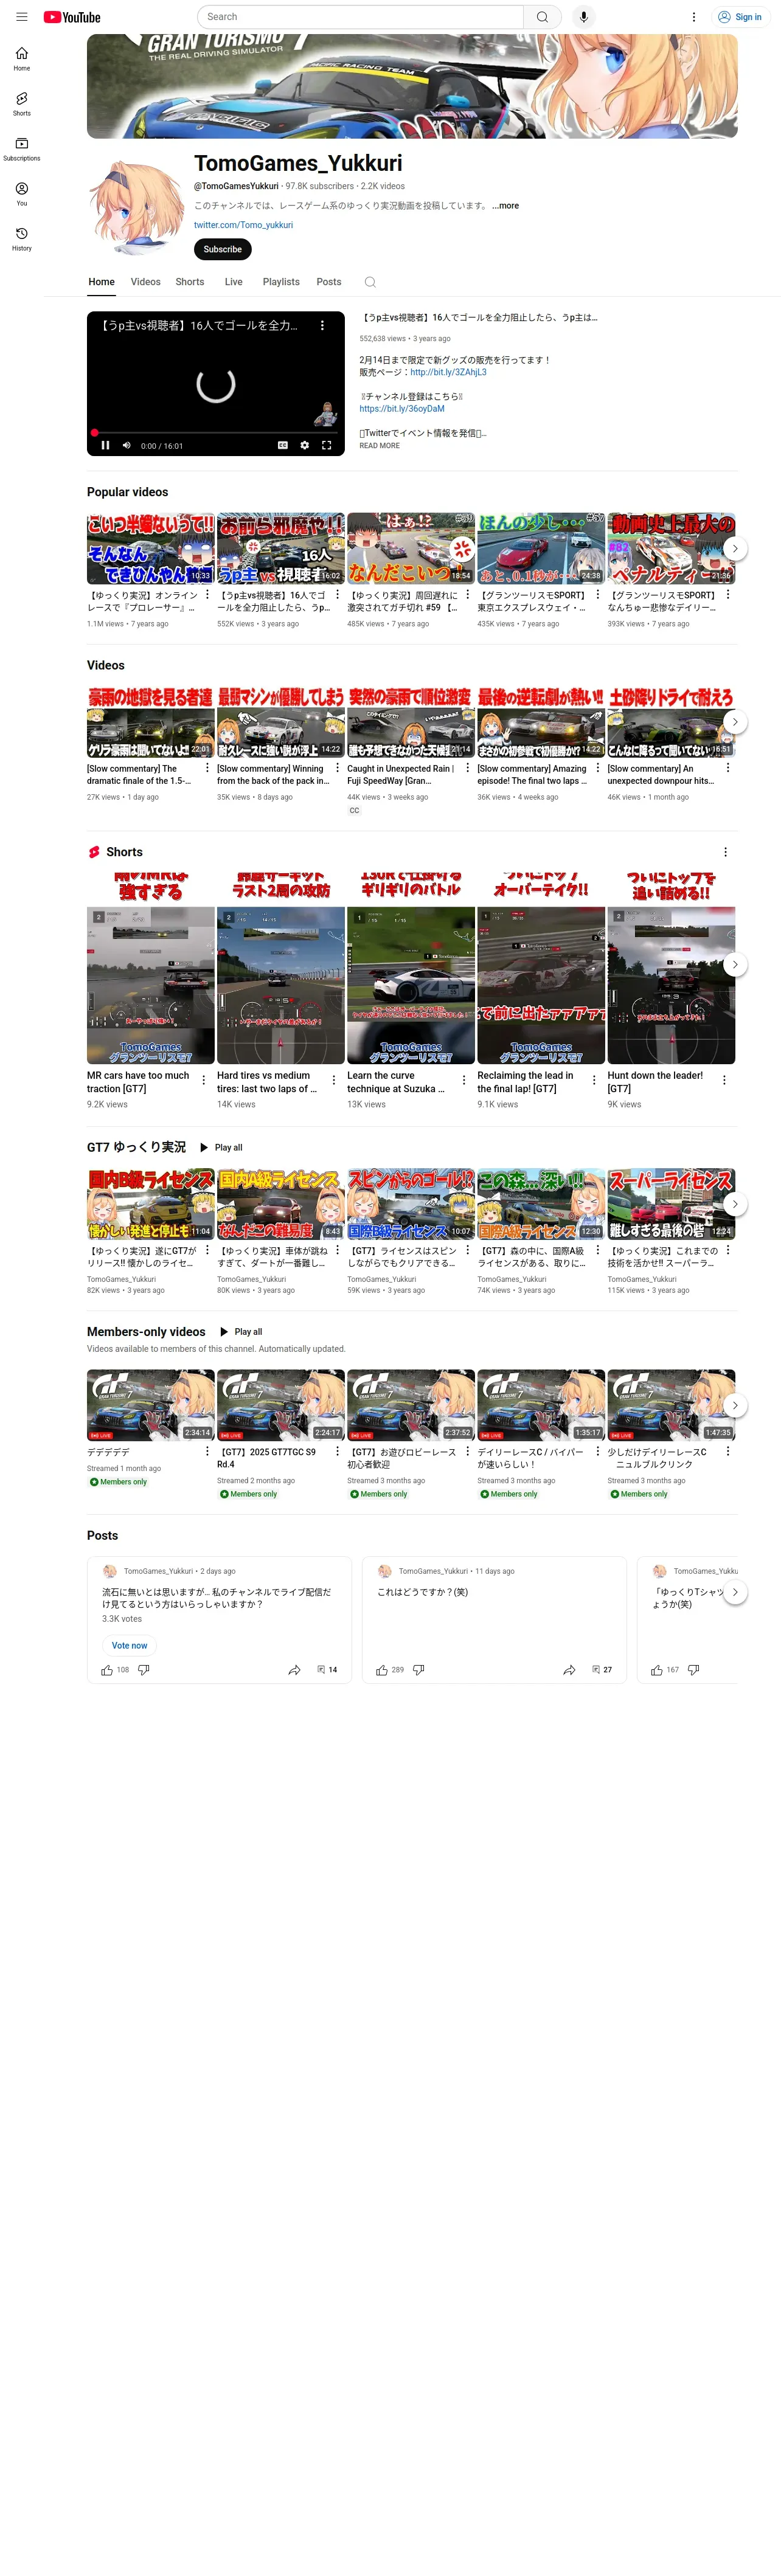Open options for 'Hard tires vs medium tires' short
The height and width of the screenshot is (2576, 781).
point(334,1080)
